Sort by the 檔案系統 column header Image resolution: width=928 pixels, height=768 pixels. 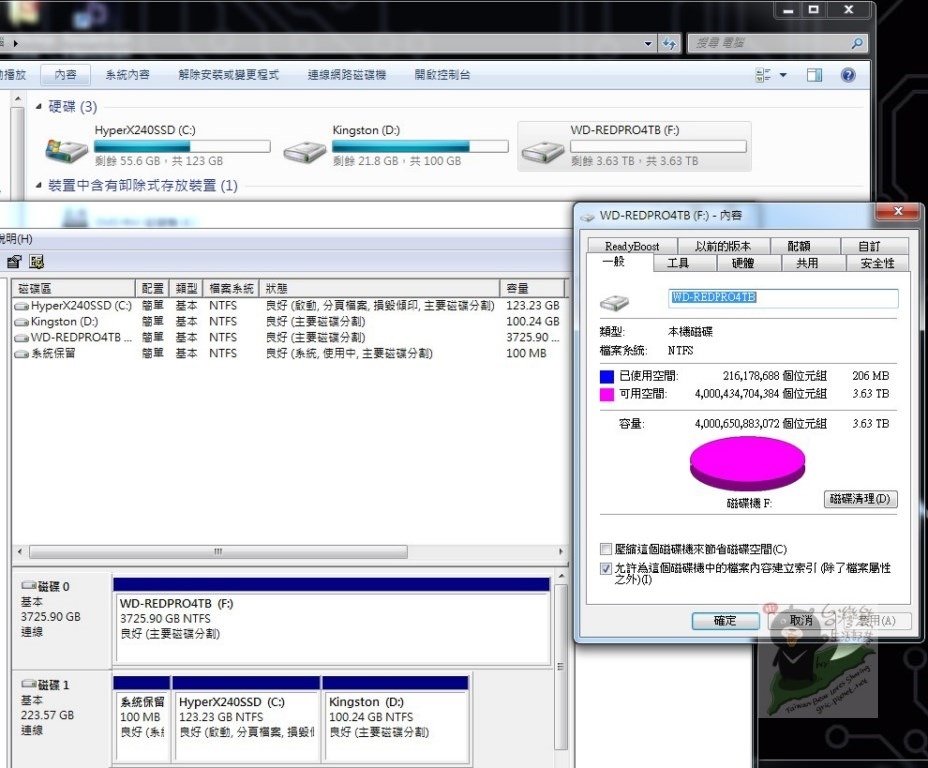point(231,289)
